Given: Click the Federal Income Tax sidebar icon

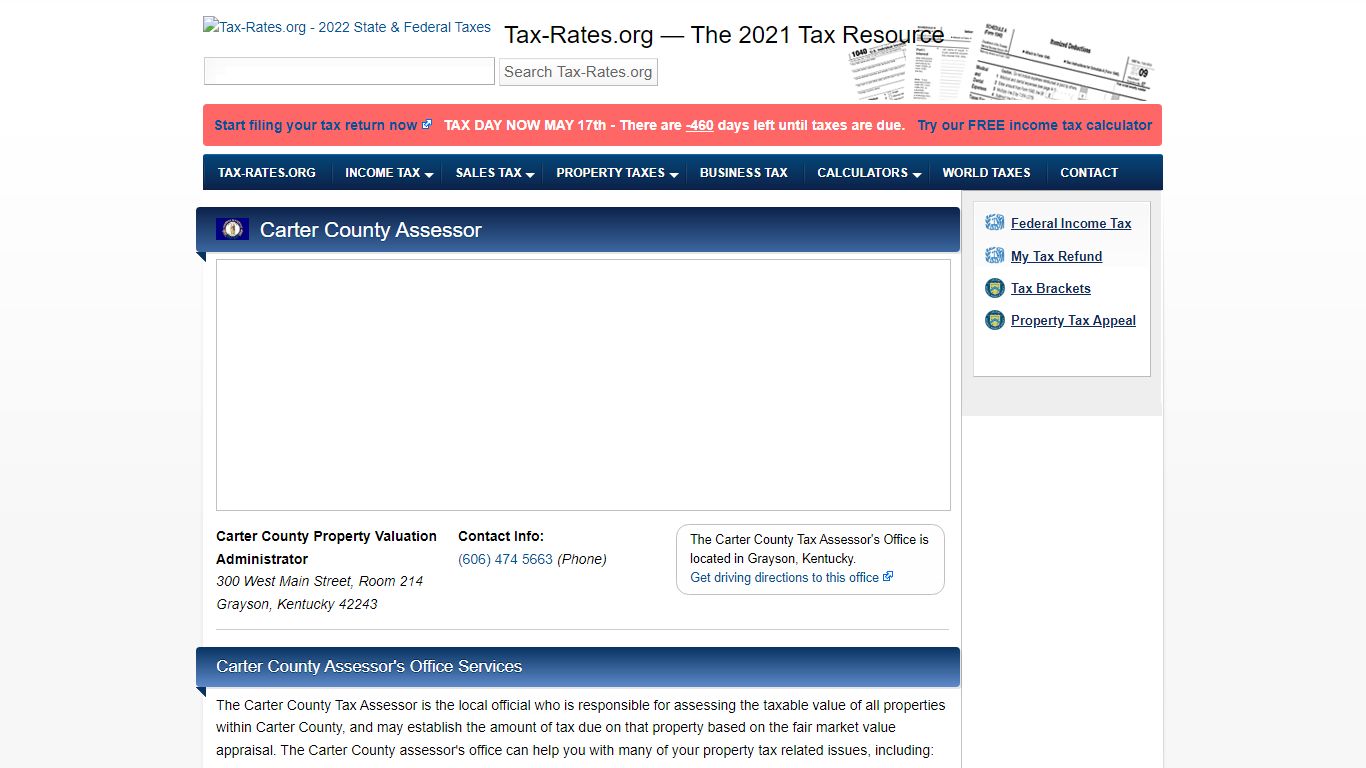Looking at the screenshot, I should tap(994, 223).
